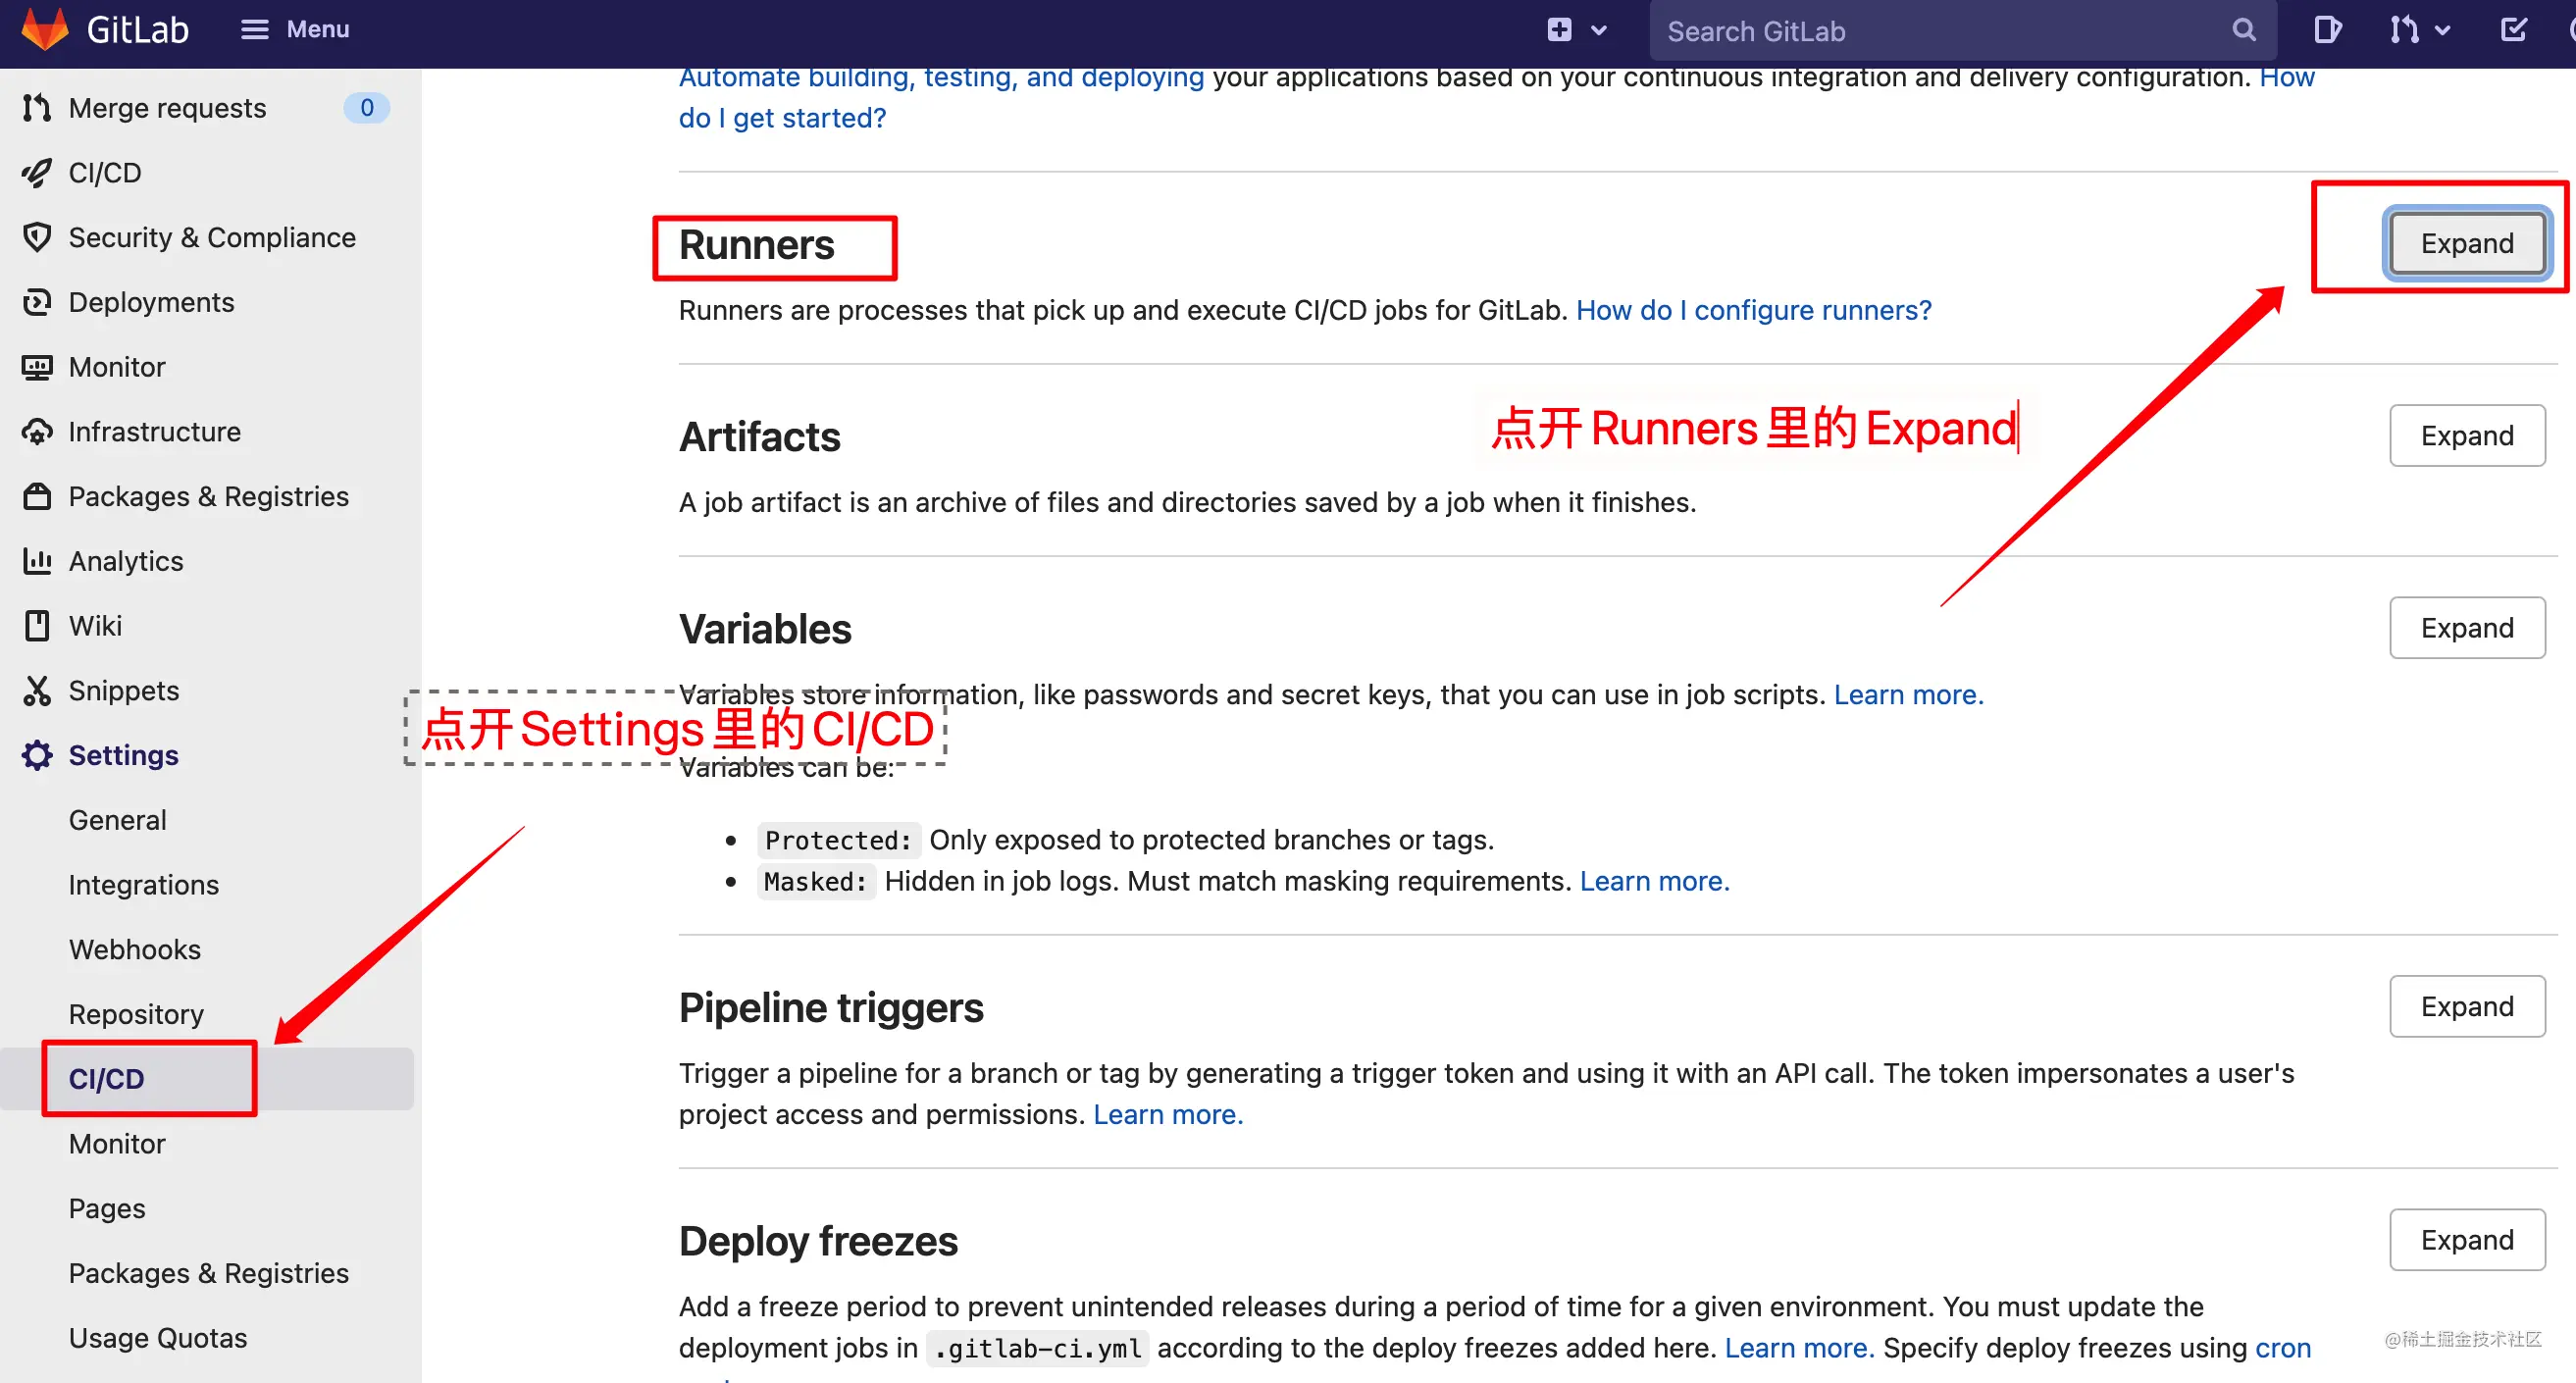Expand the Variables section

click(2467, 627)
